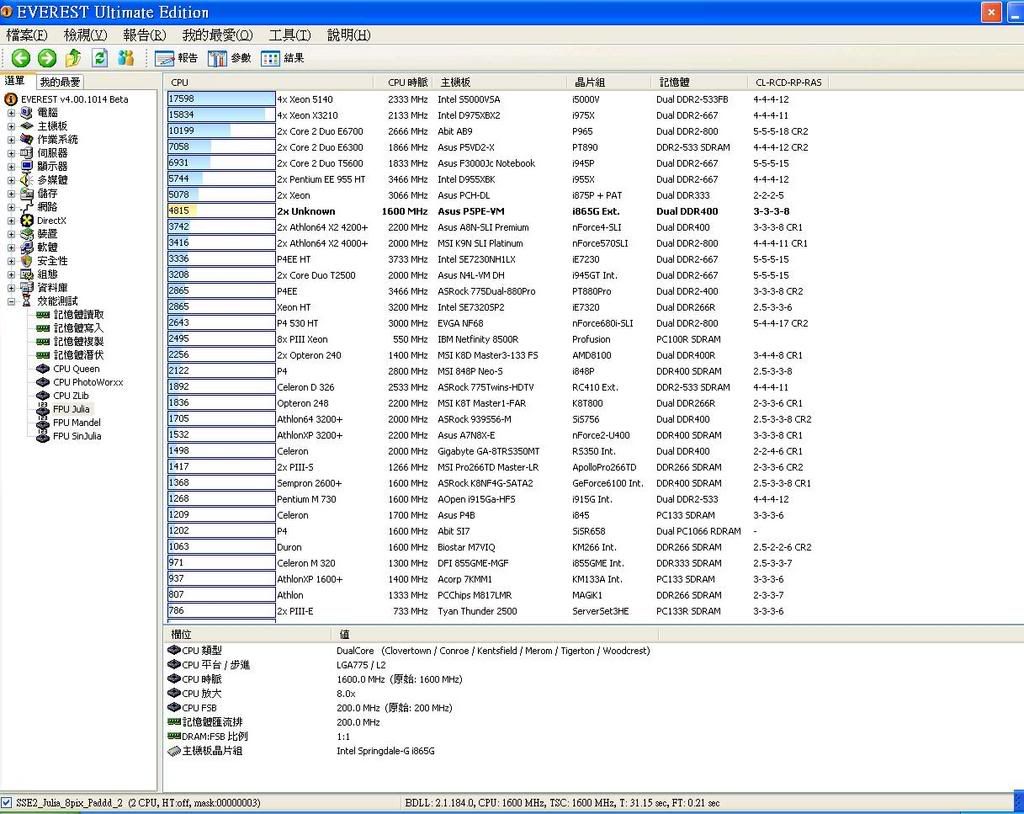The image size is (1024, 814).
Task: Open the 報告 report toolbar button
Action: pyautogui.click(x=176, y=58)
